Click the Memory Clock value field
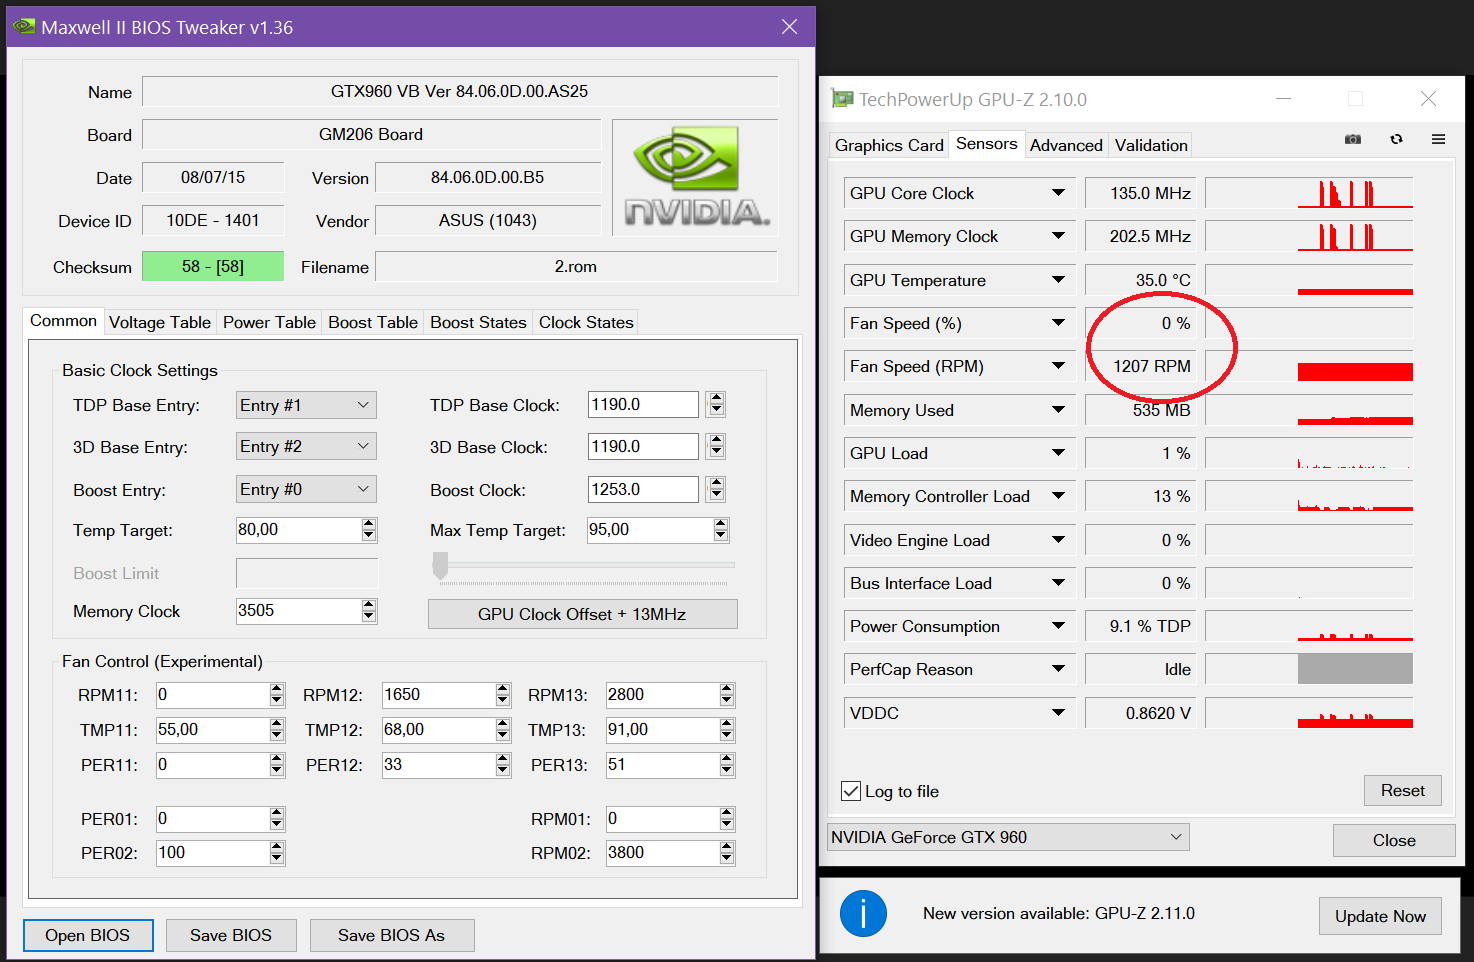 [x=298, y=610]
